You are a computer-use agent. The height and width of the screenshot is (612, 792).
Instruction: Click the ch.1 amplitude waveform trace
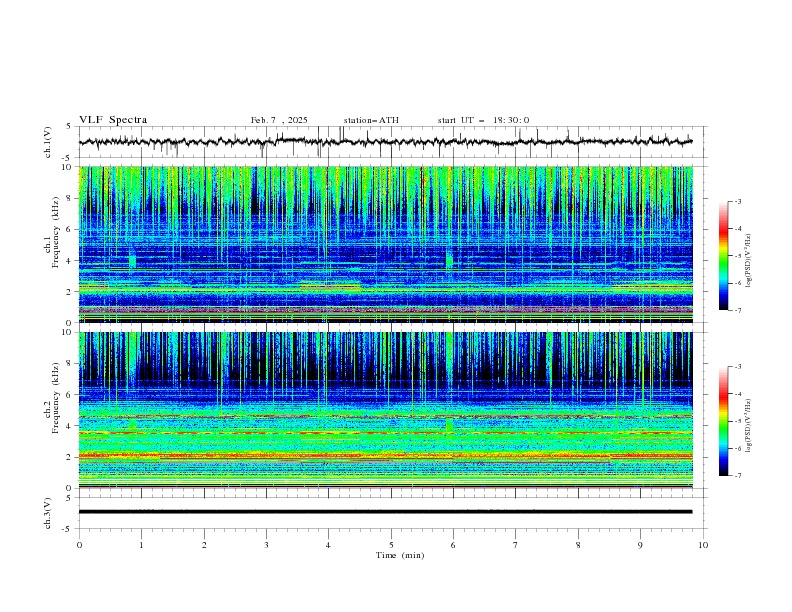click(x=385, y=142)
